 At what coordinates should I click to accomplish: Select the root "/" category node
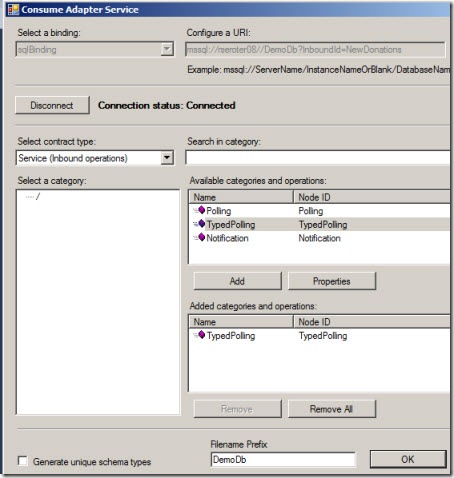click(38, 197)
